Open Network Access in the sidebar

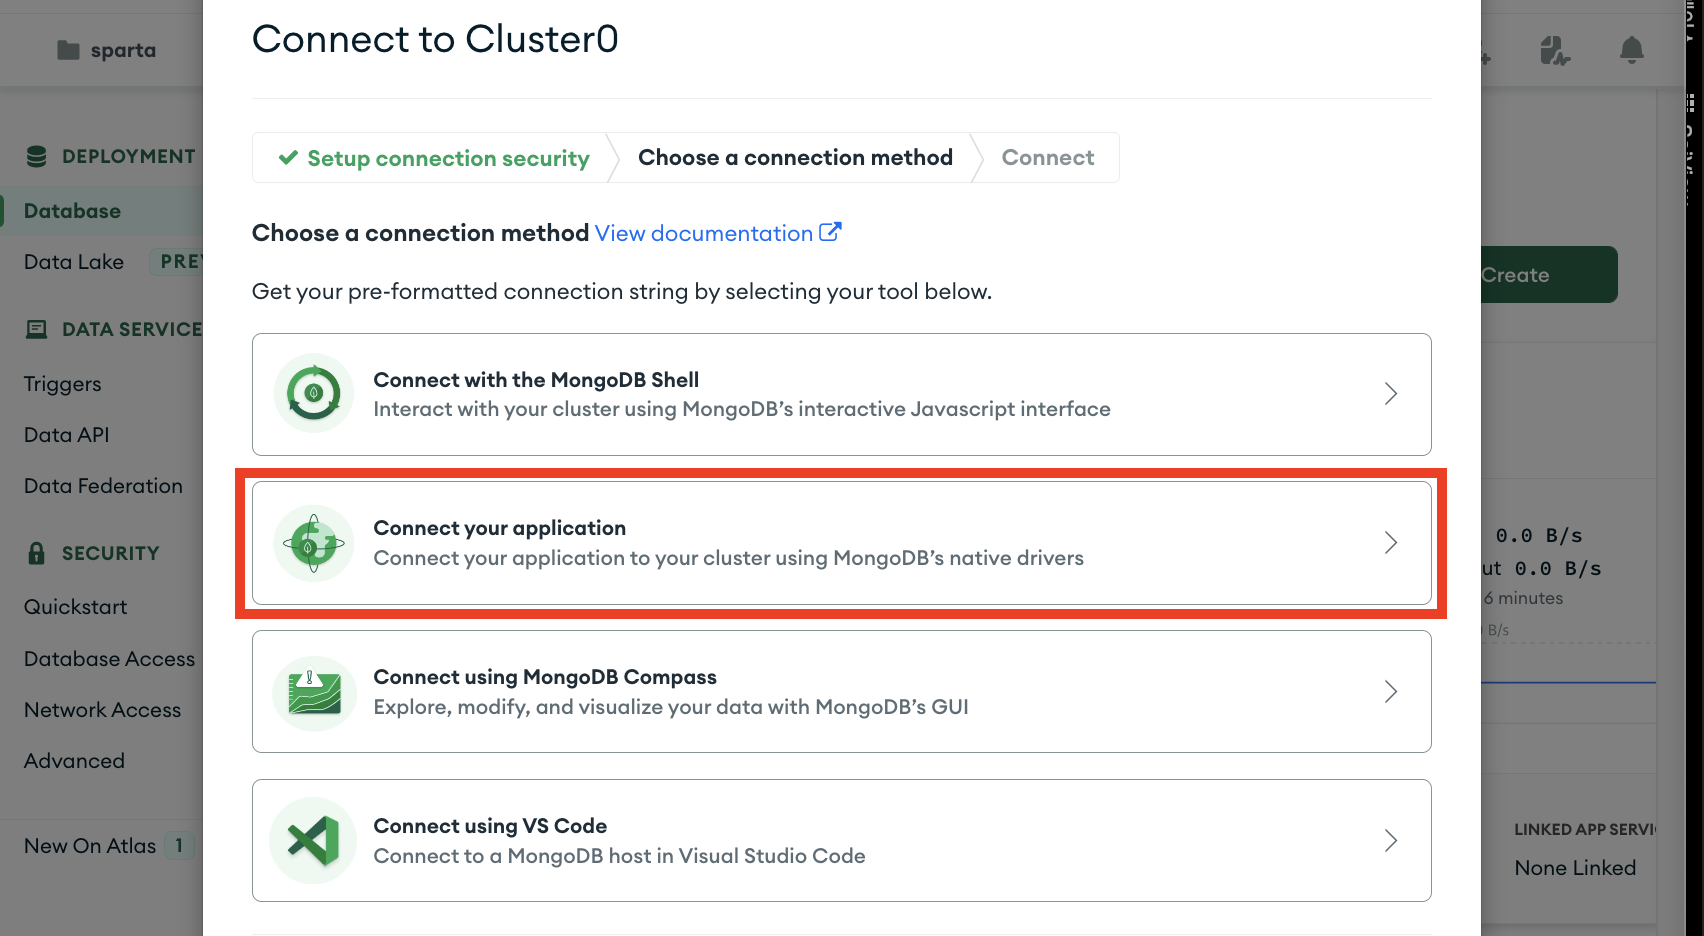103,710
